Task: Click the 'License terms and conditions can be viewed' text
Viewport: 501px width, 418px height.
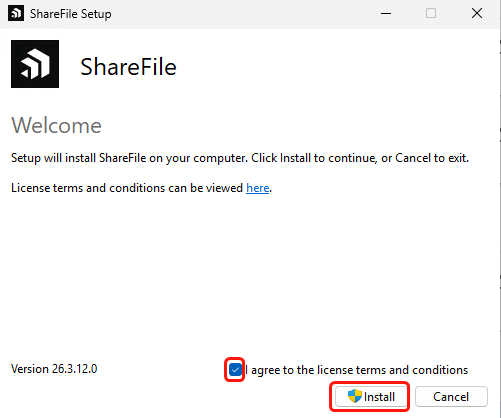Action: tap(127, 188)
